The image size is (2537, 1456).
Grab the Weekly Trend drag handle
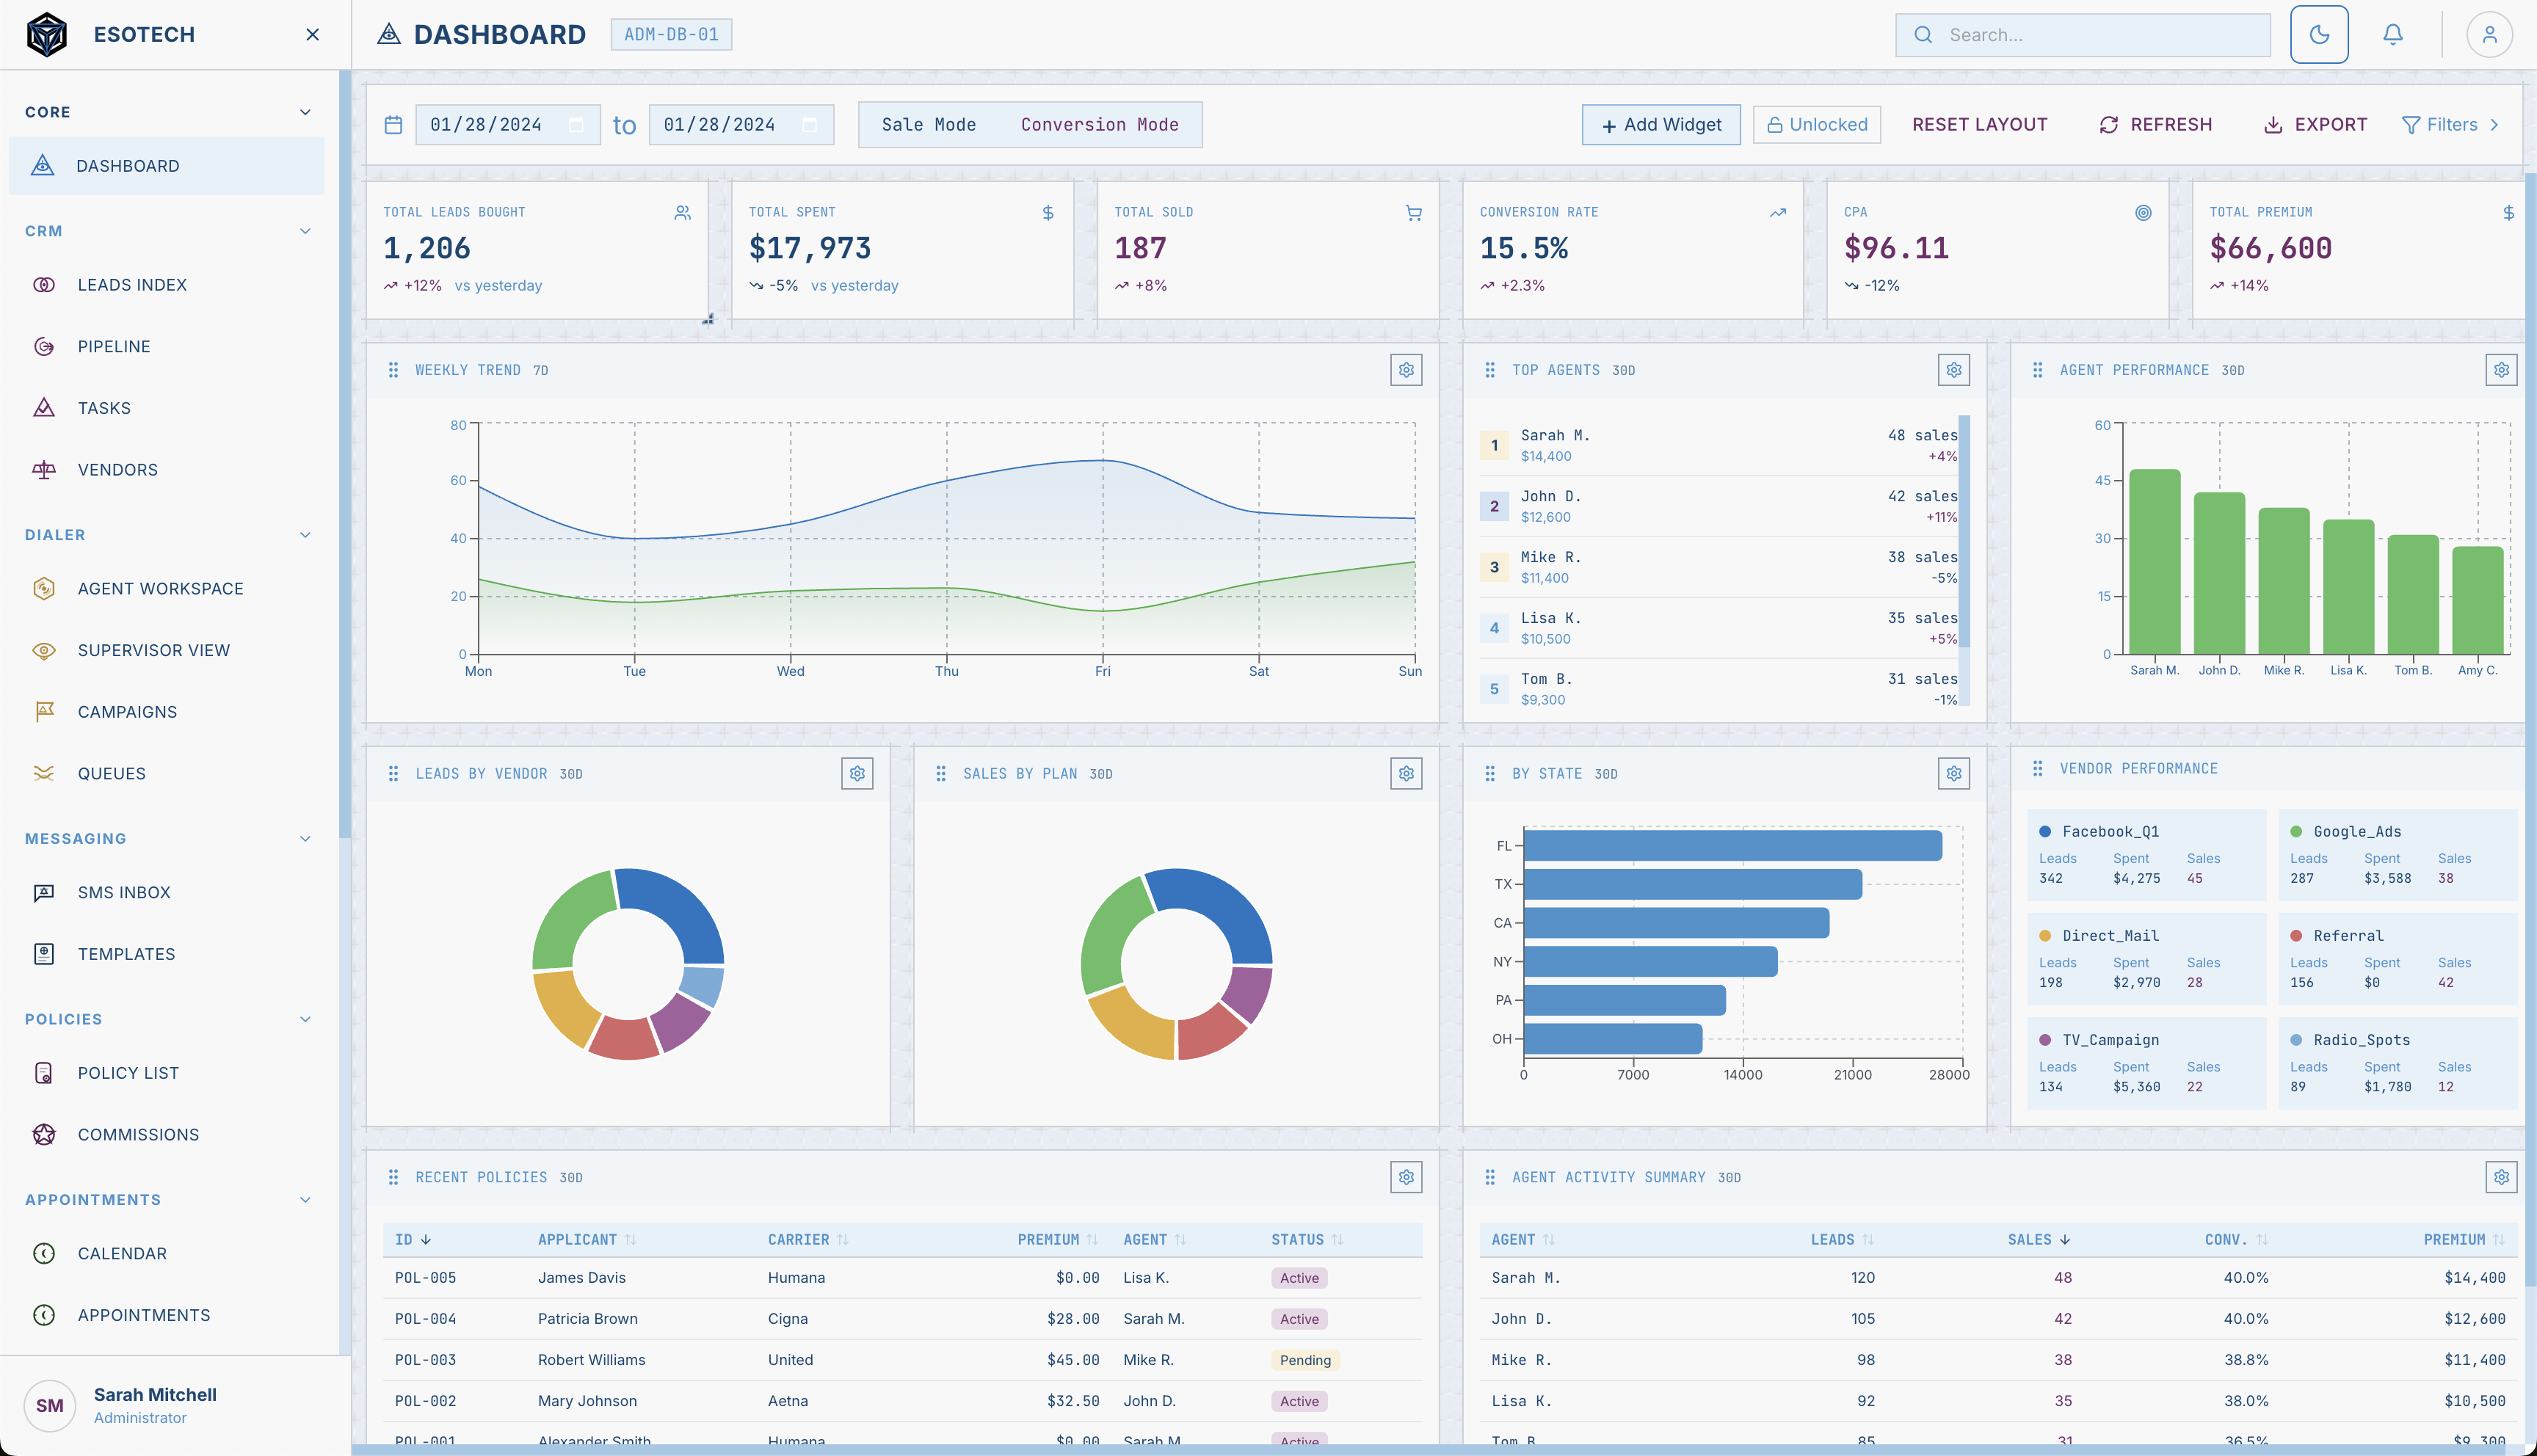[x=393, y=370]
